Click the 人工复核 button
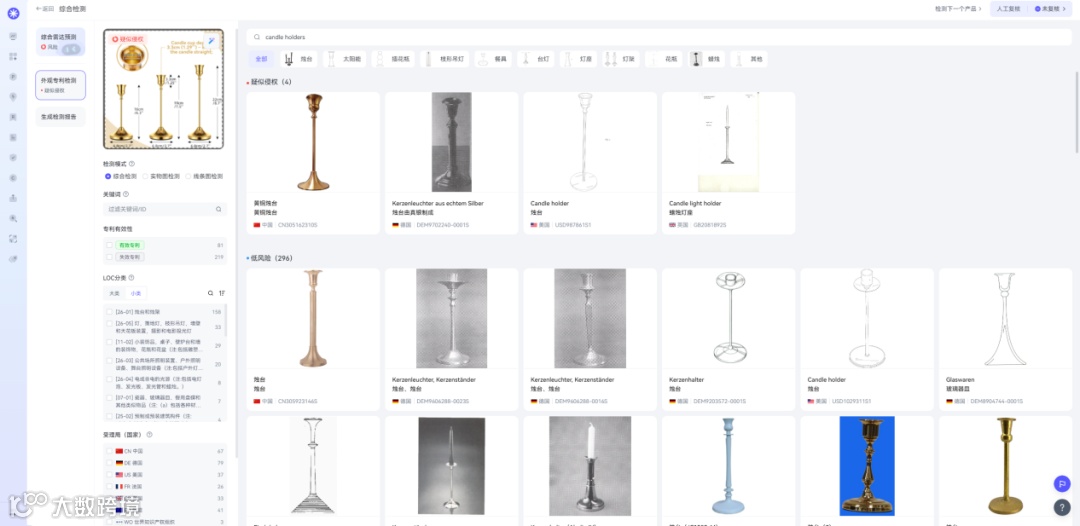This screenshot has width=1080, height=526. pos(1008,9)
